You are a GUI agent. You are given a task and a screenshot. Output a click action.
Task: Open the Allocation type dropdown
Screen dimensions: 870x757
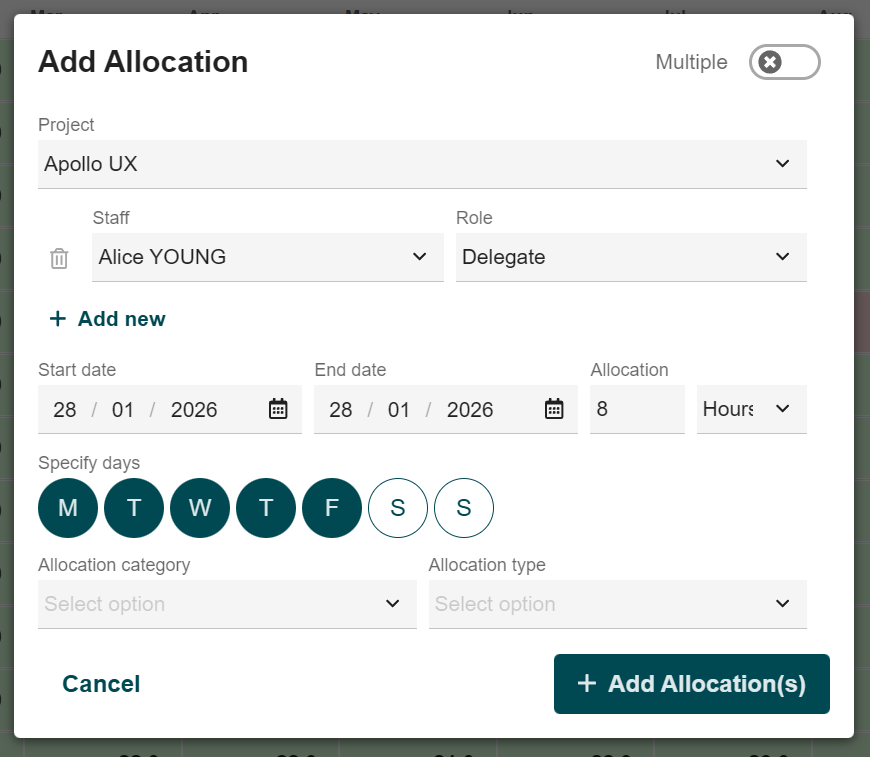pos(617,604)
